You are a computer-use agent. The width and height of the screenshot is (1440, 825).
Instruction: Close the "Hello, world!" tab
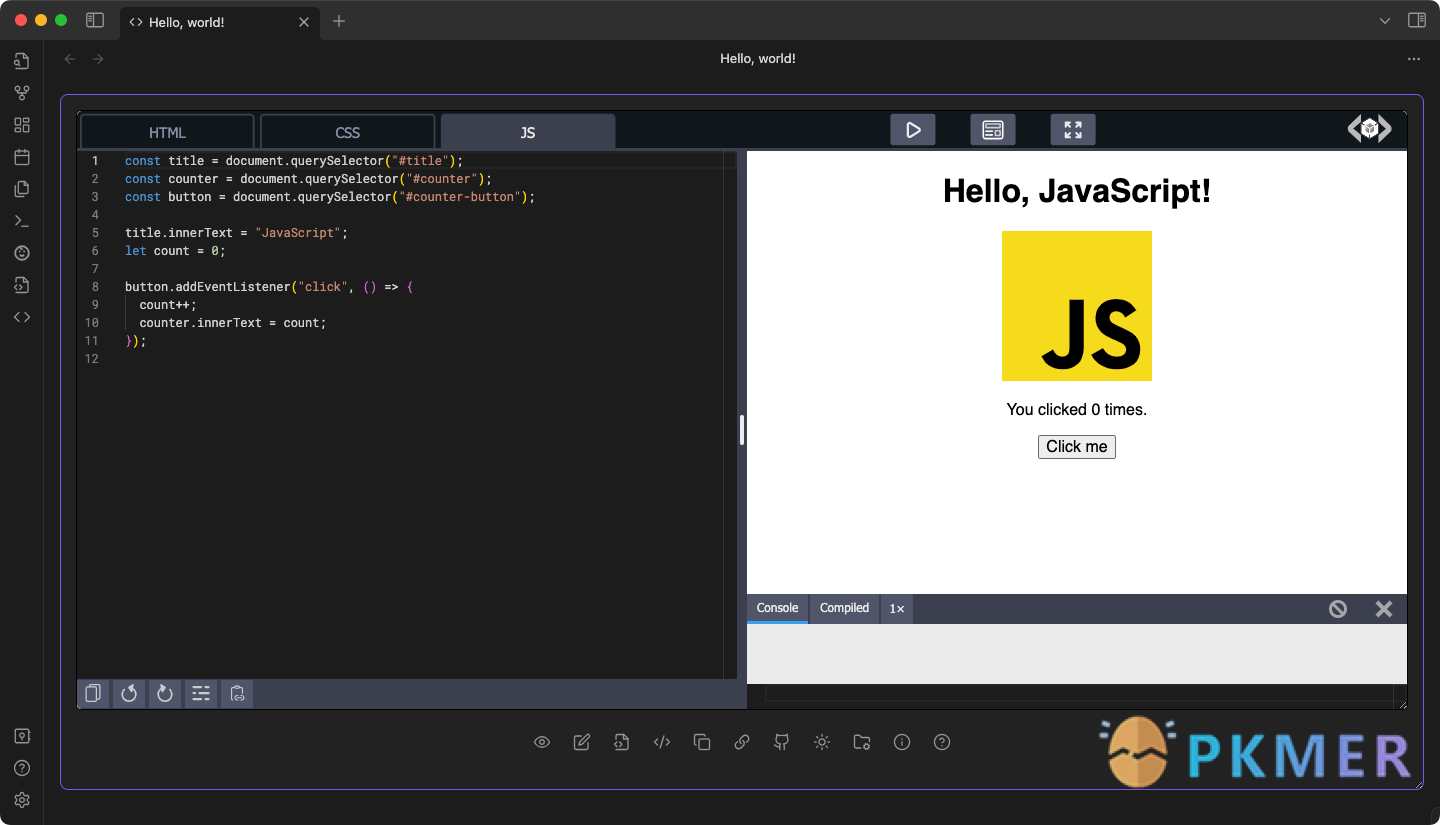coord(304,22)
